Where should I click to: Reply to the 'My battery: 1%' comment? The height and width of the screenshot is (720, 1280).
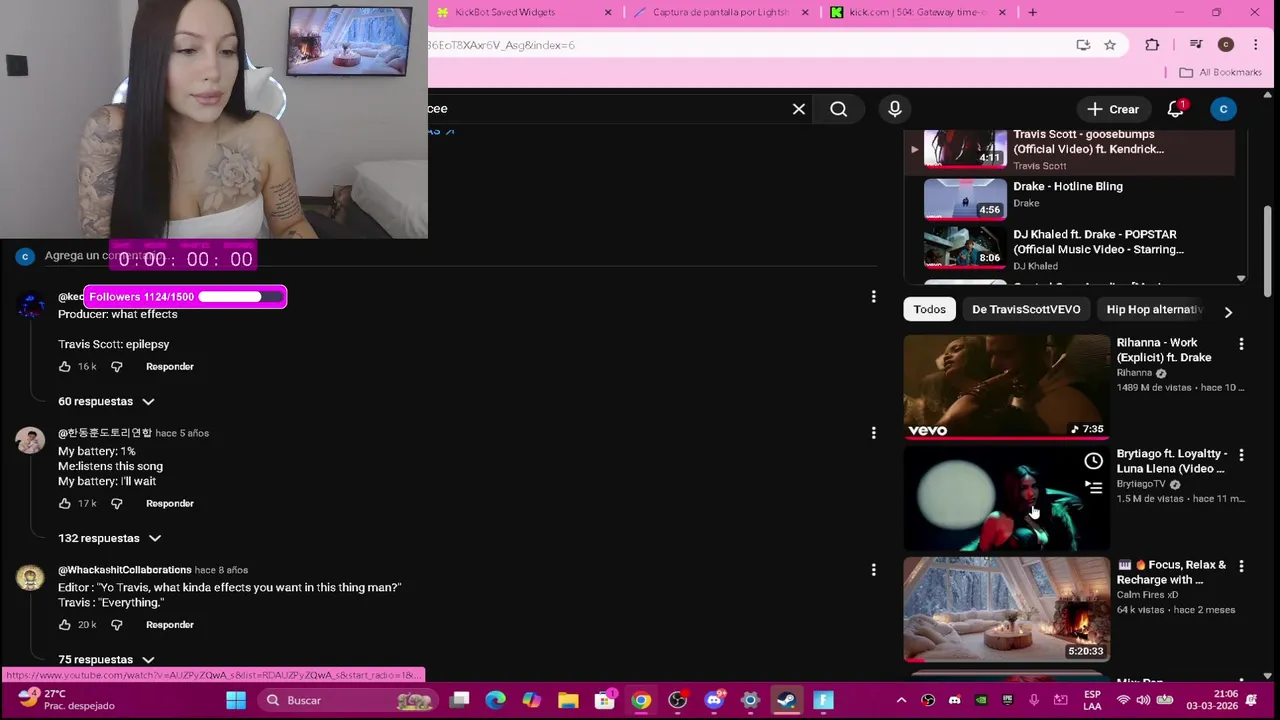[170, 504]
